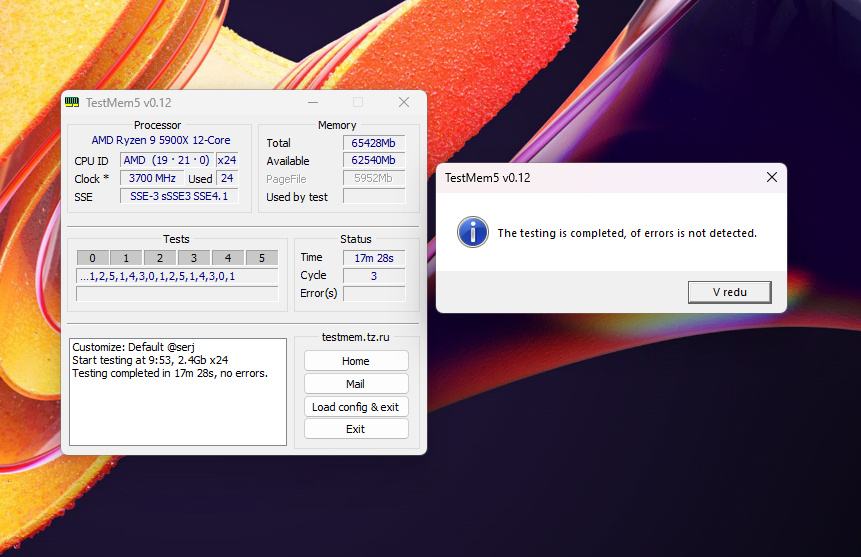Click the empty Used by test field

pyautogui.click(x=374, y=196)
